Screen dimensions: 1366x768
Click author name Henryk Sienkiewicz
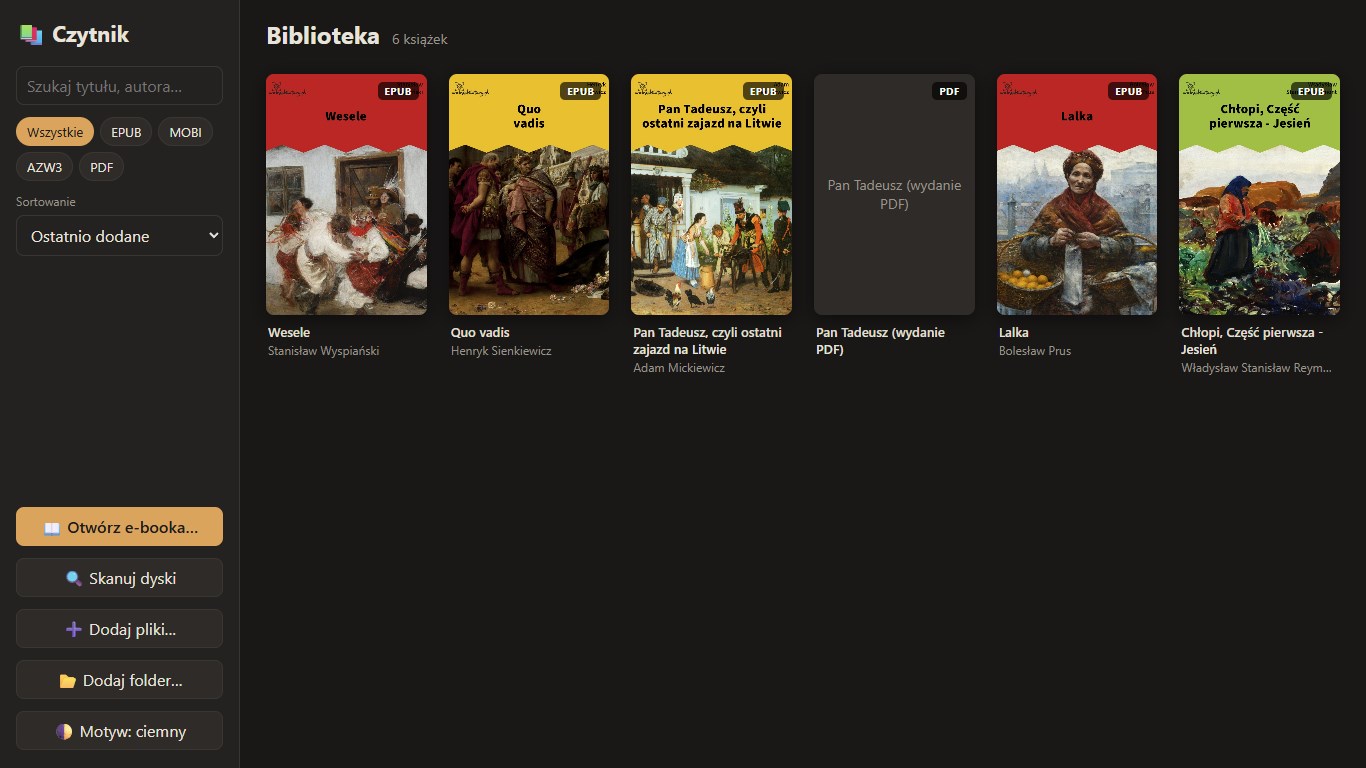tap(501, 351)
